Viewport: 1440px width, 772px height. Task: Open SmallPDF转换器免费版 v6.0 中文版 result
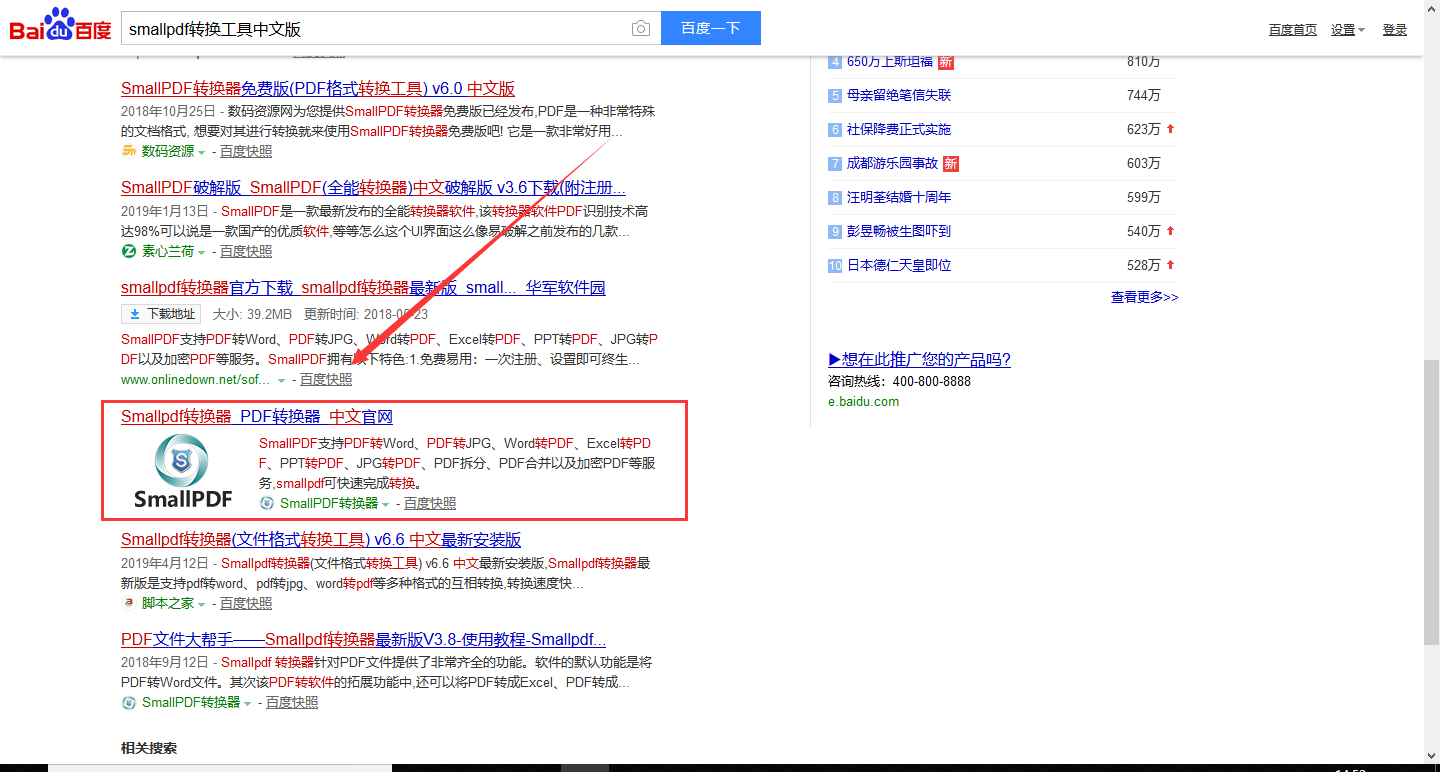[318, 88]
